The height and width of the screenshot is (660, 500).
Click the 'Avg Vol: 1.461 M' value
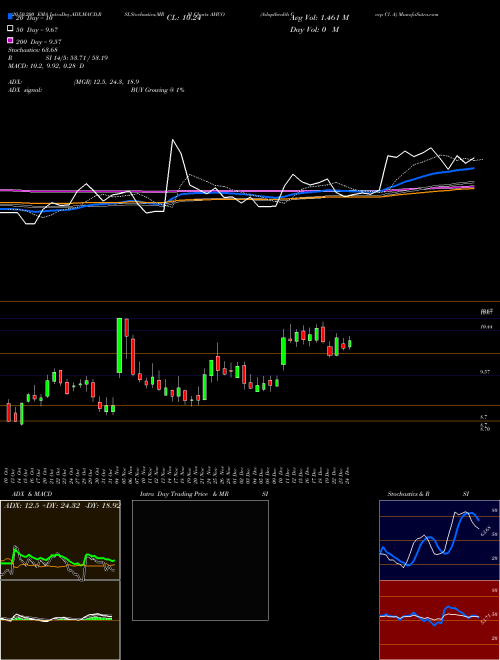(319, 18)
